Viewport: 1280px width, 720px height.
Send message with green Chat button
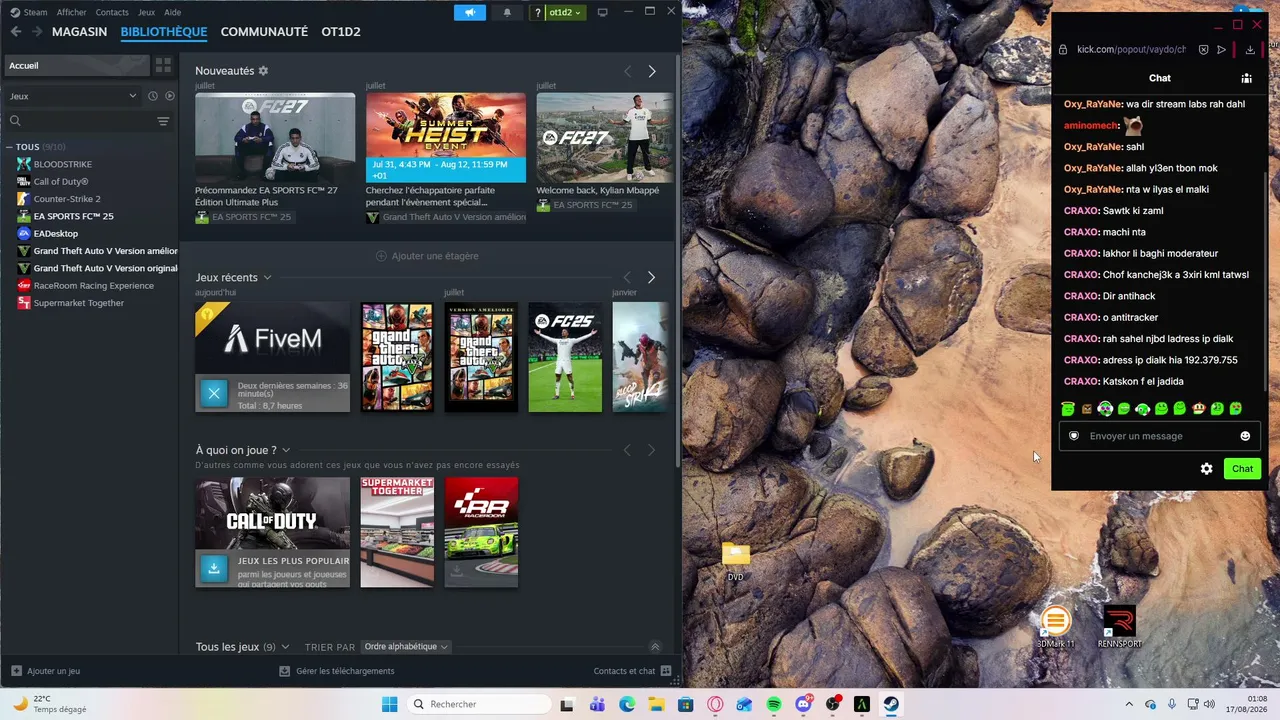pos(1242,468)
